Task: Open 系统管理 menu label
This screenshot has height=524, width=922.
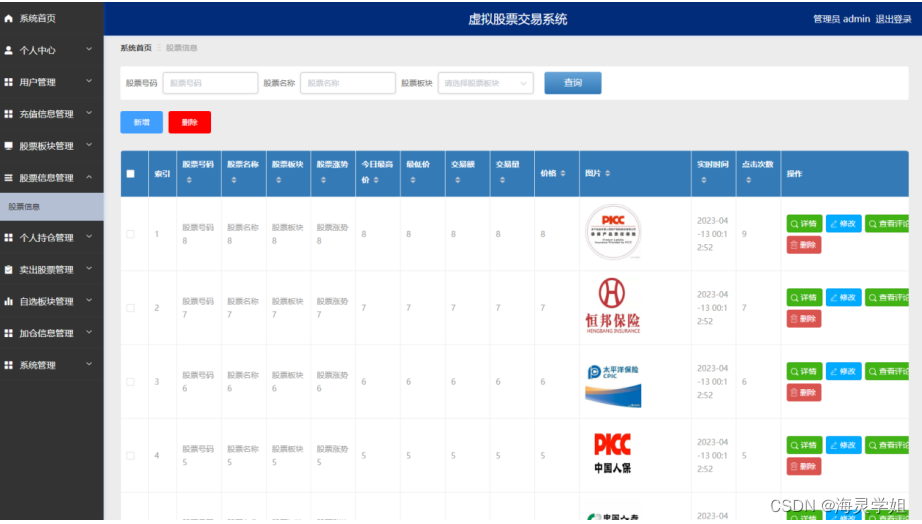Action: tap(38, 365)
